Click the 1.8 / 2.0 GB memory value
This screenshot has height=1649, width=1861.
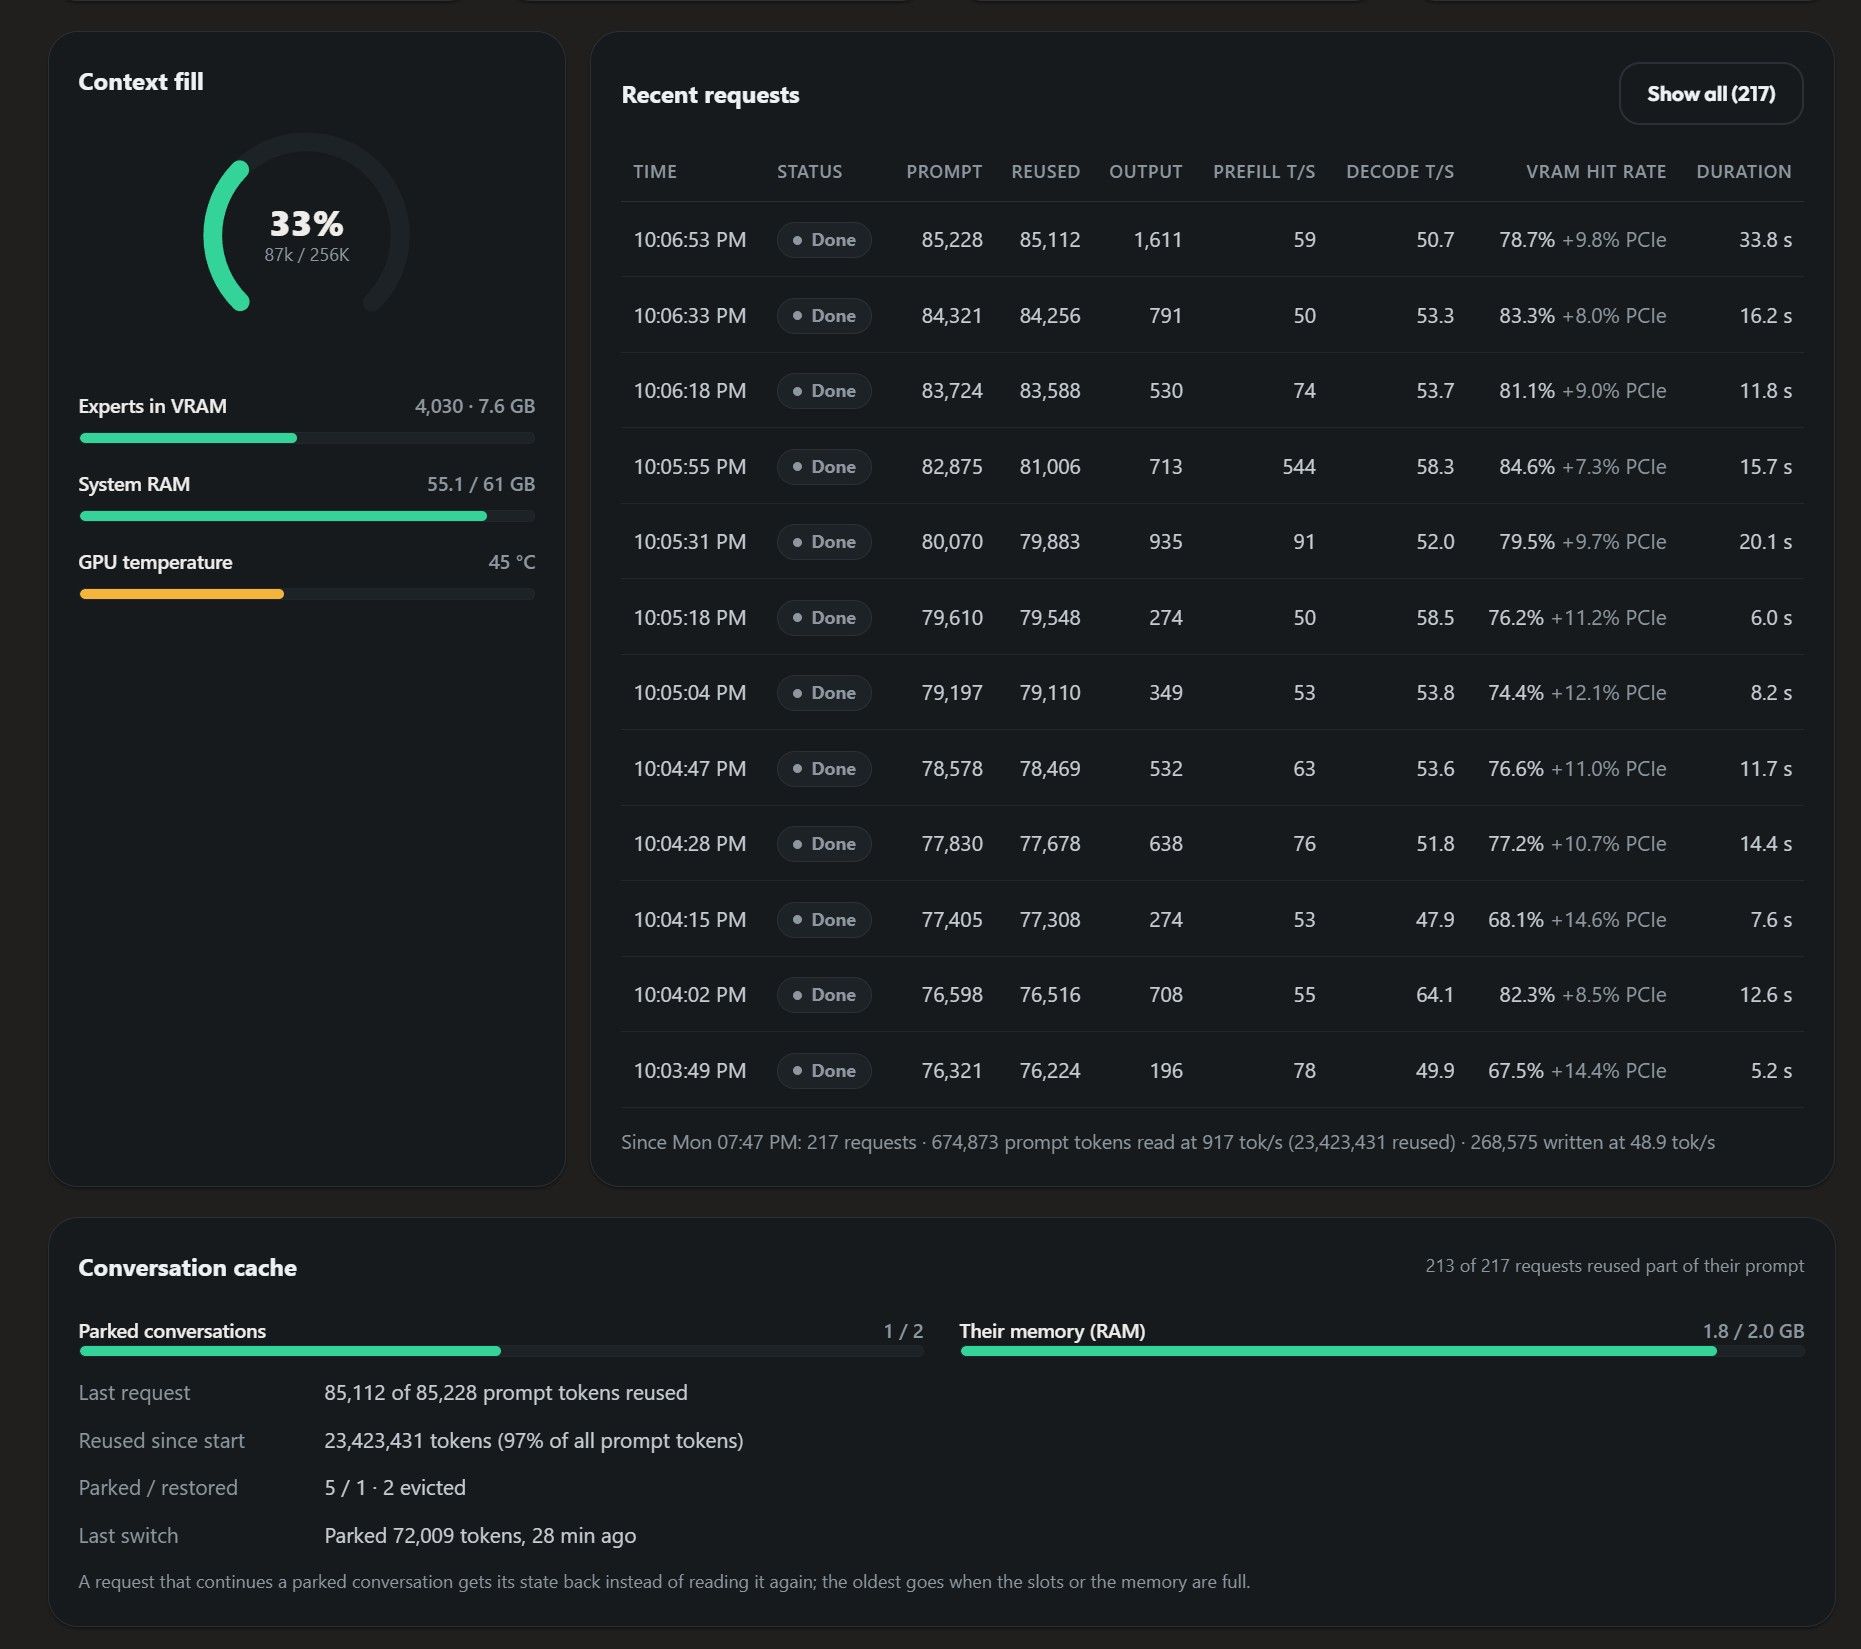[x=1753, y=1331]
